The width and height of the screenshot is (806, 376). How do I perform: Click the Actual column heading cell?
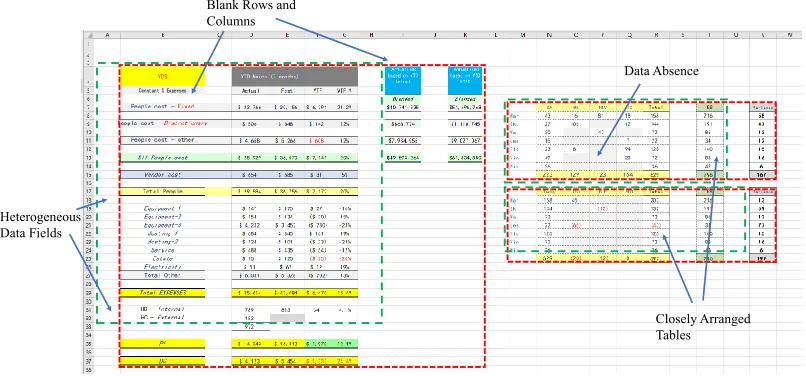[x=251, y=91]
